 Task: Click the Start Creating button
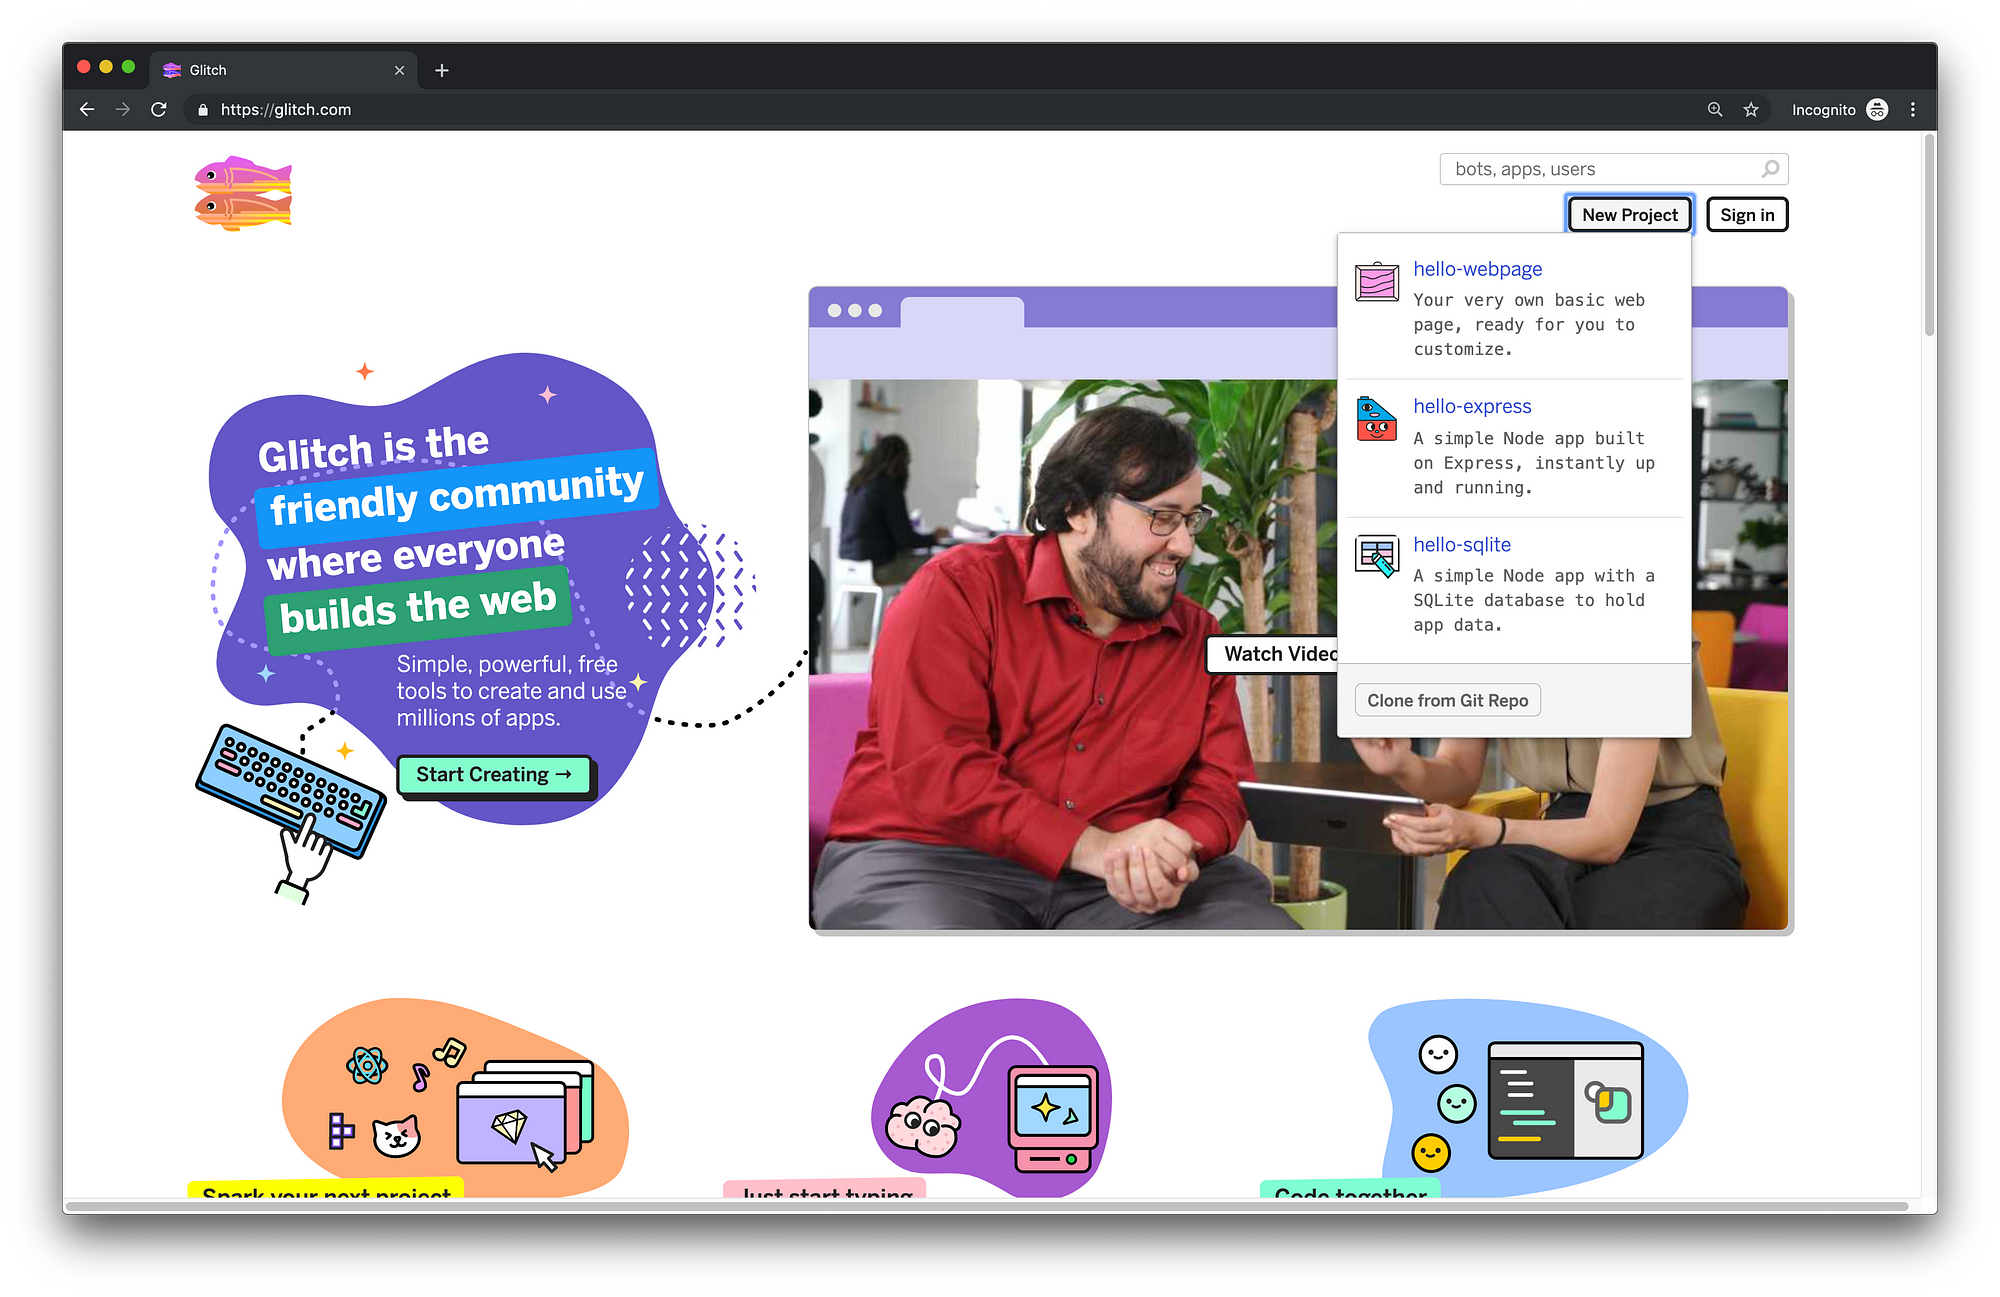coord(494,775)
